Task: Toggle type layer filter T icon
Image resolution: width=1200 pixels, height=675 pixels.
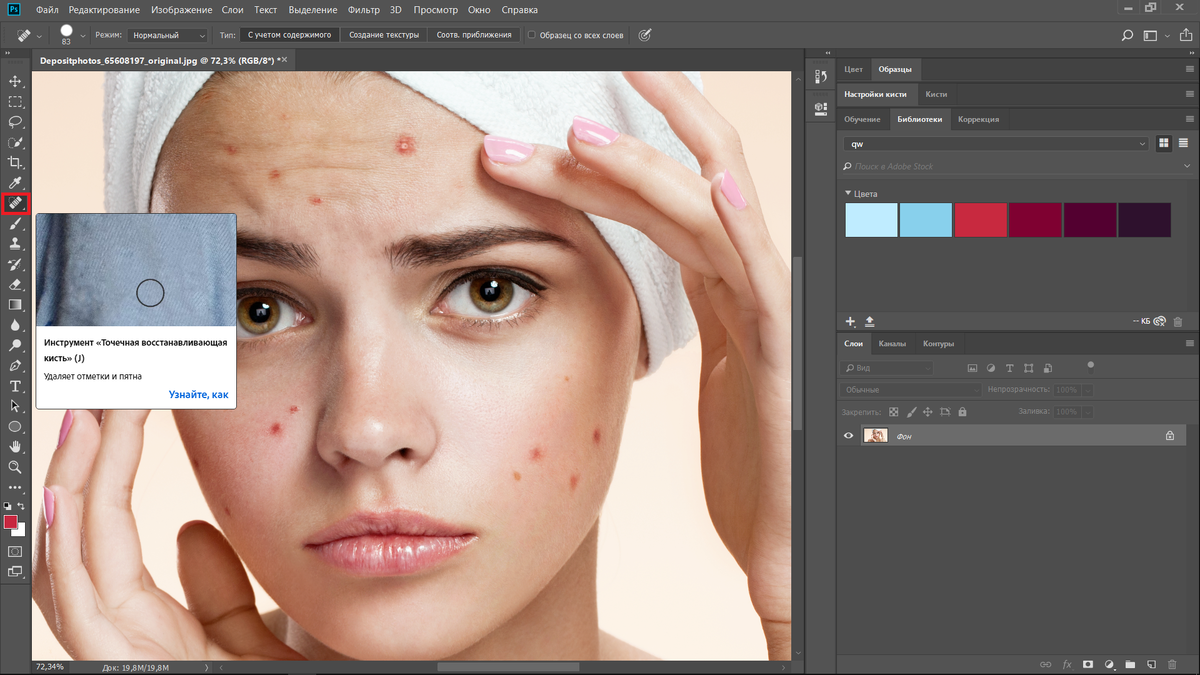Action: click(1010, 368)
